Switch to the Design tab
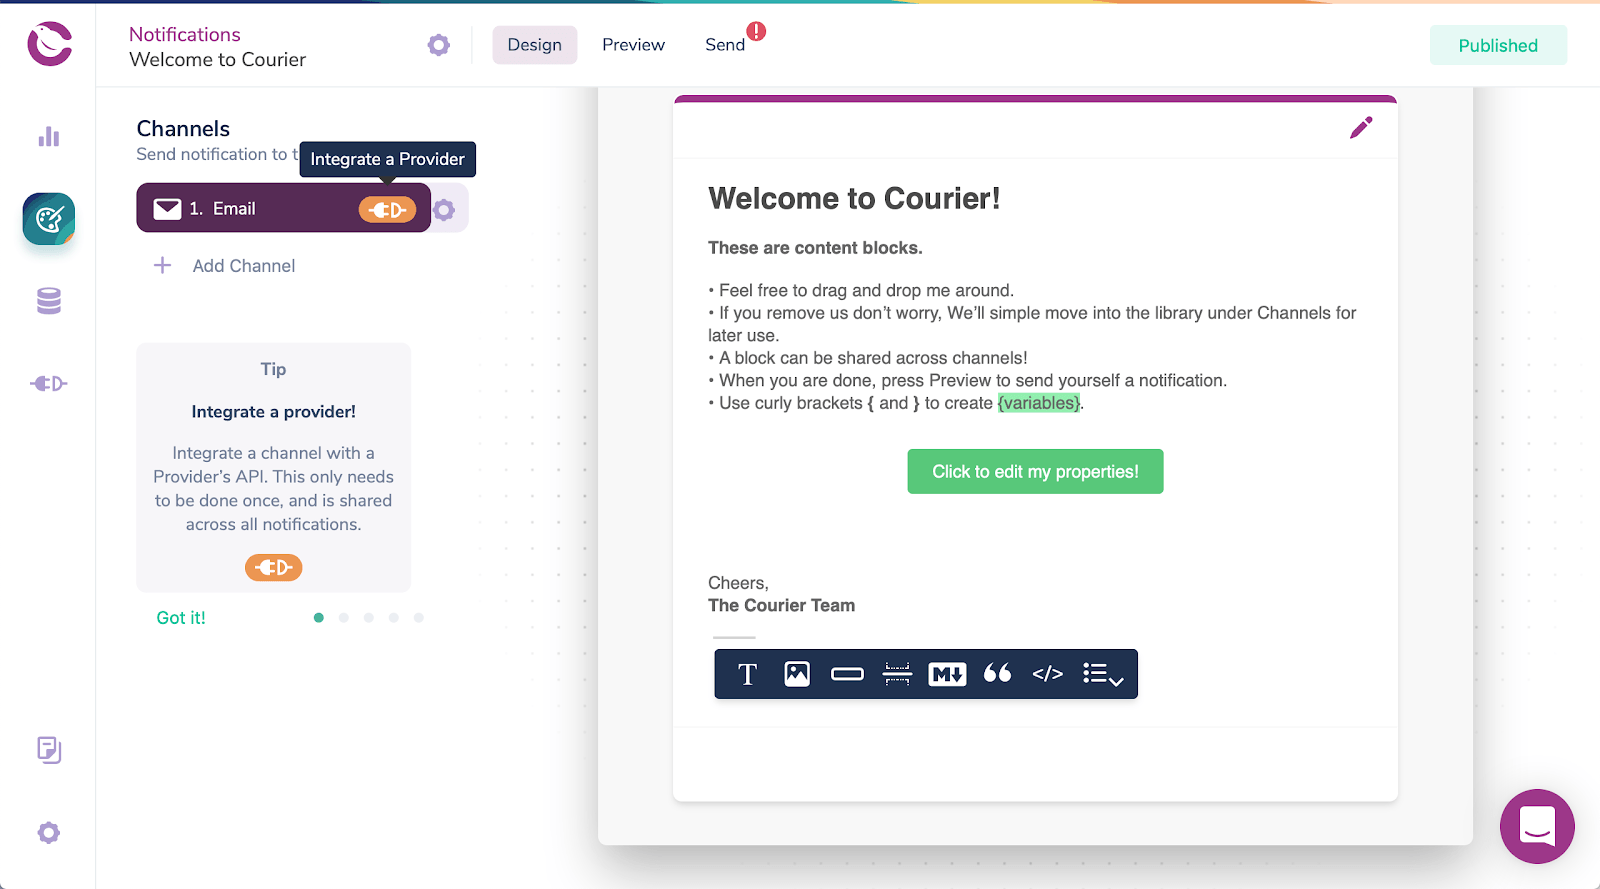This screenshot has width=1600, height=889. click(x=535, y=45)
